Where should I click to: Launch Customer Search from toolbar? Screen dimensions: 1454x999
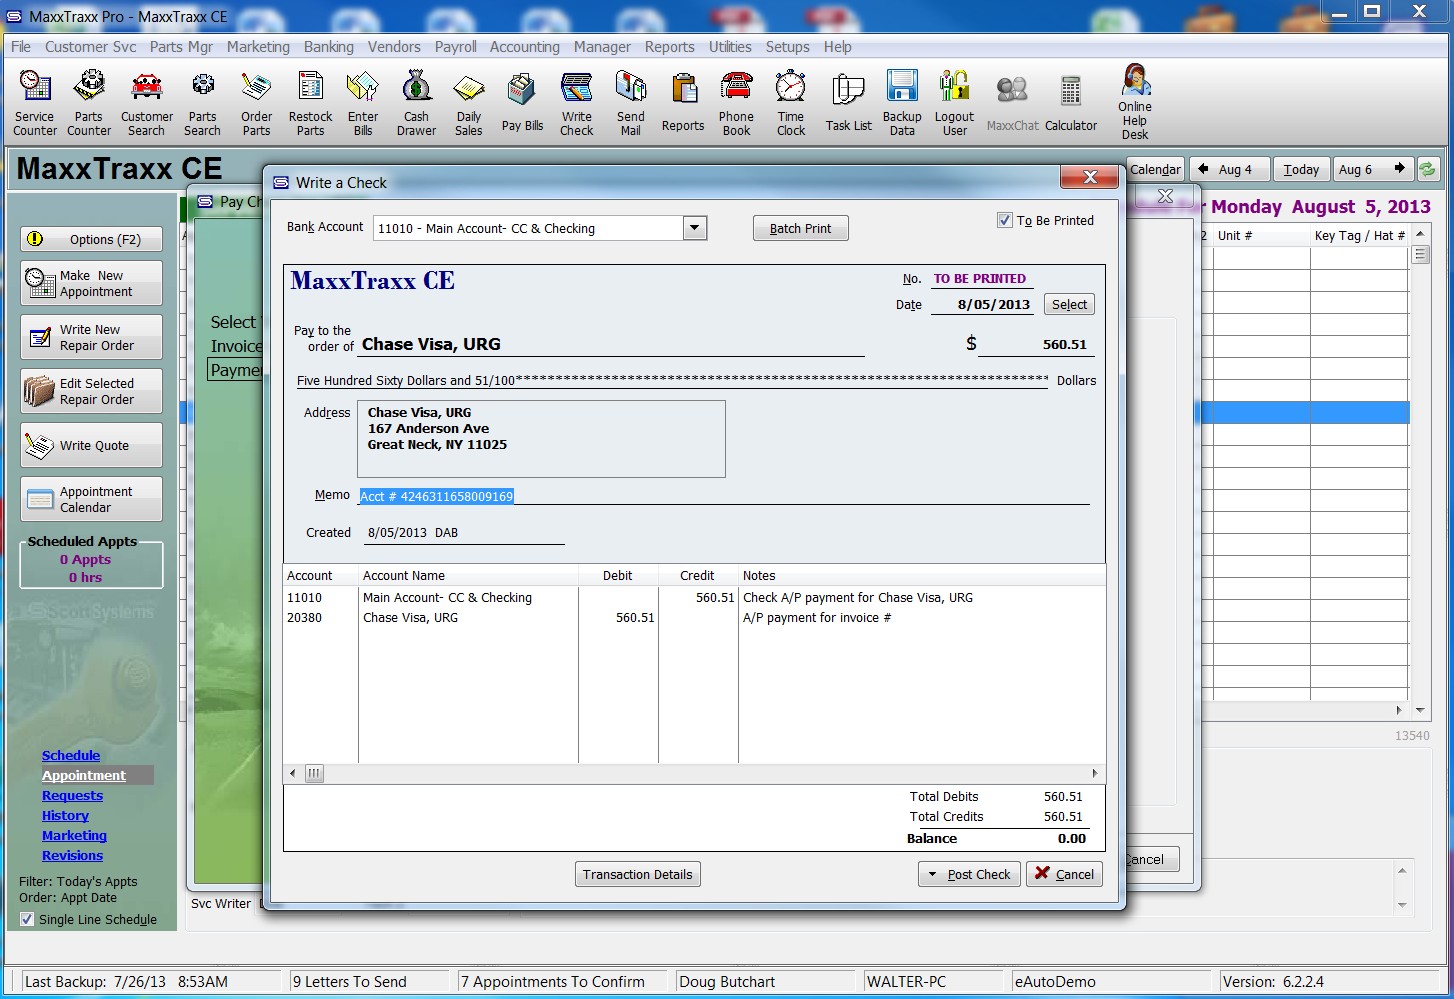[x=147, y=103]
